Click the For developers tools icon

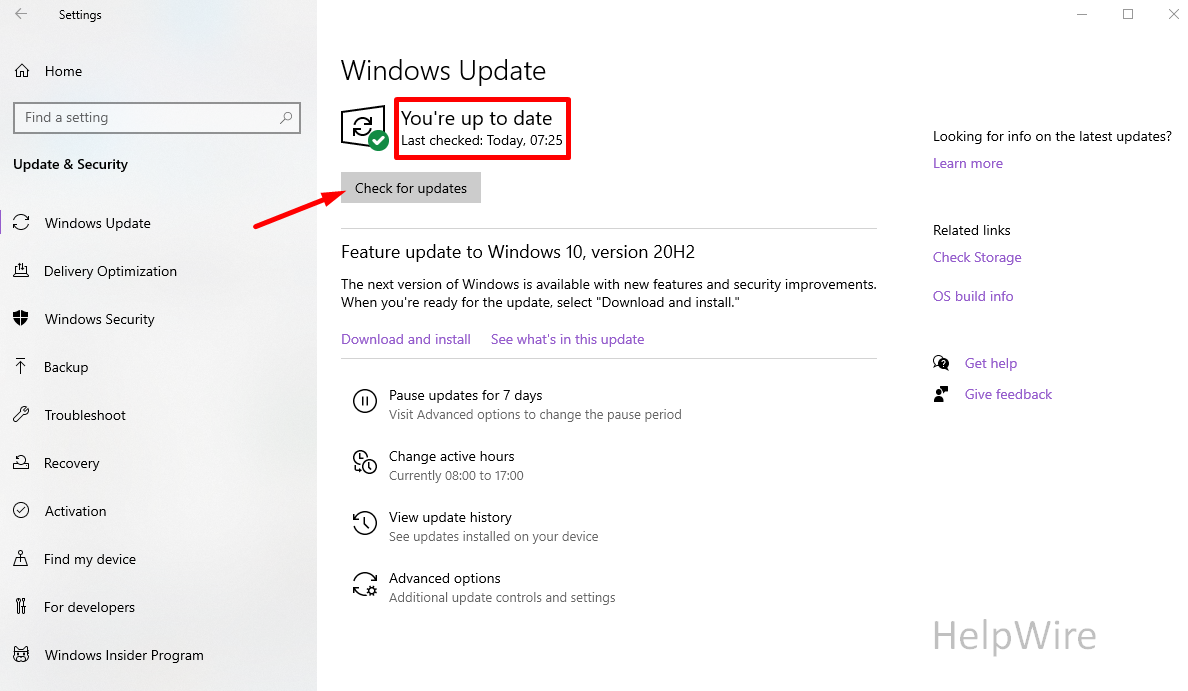click(21, 606)
